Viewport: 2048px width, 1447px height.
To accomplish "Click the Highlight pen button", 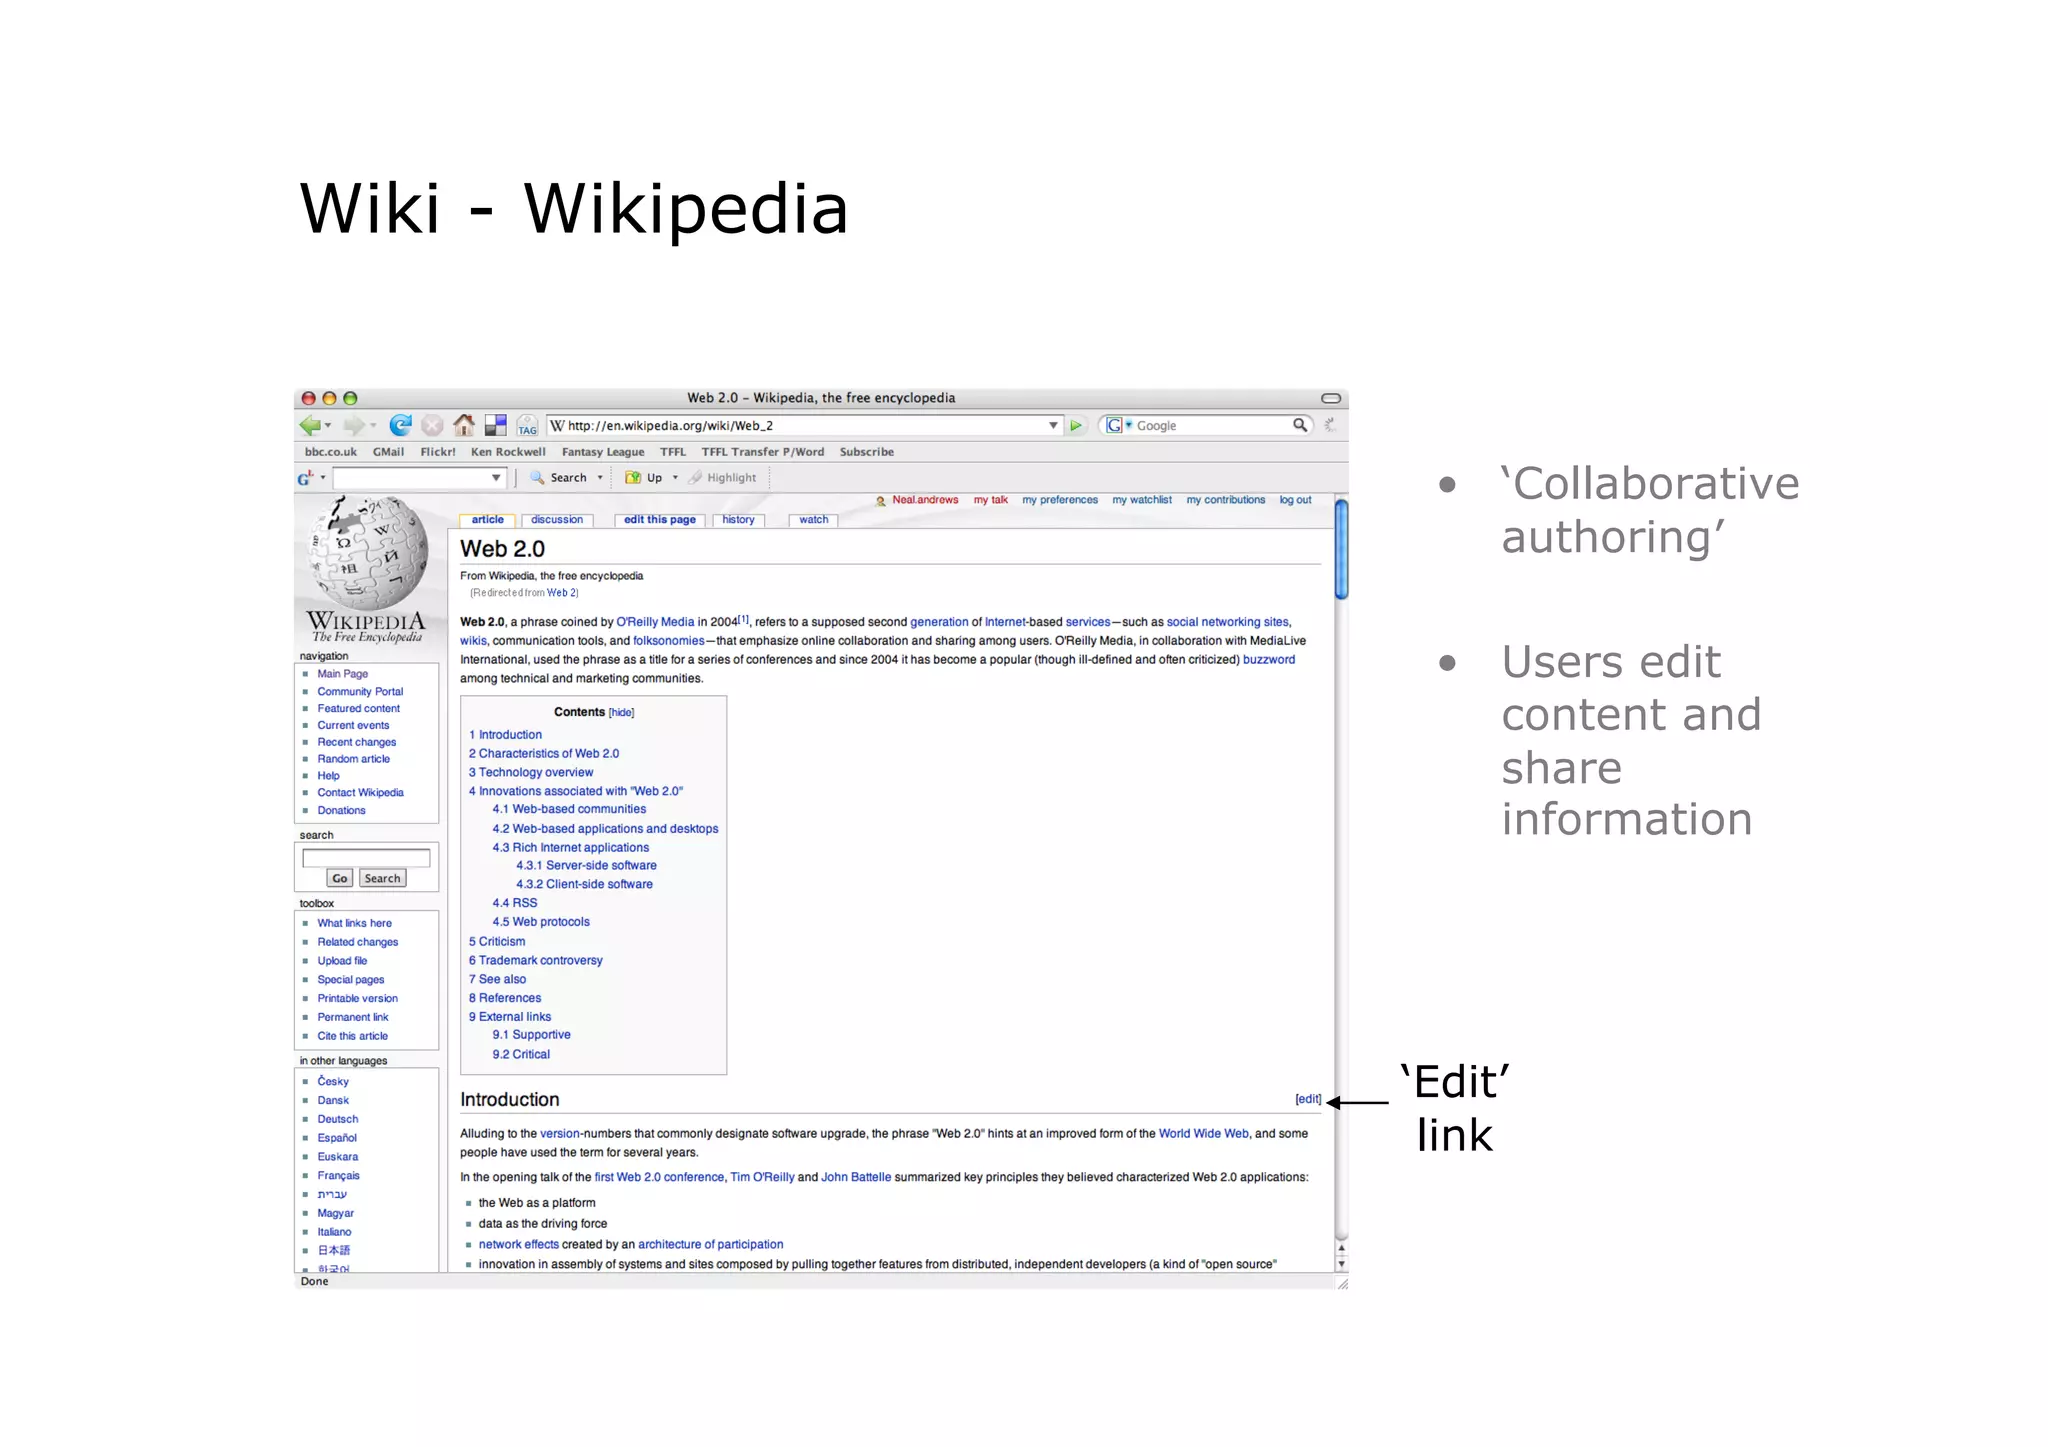I will point(723,478).
